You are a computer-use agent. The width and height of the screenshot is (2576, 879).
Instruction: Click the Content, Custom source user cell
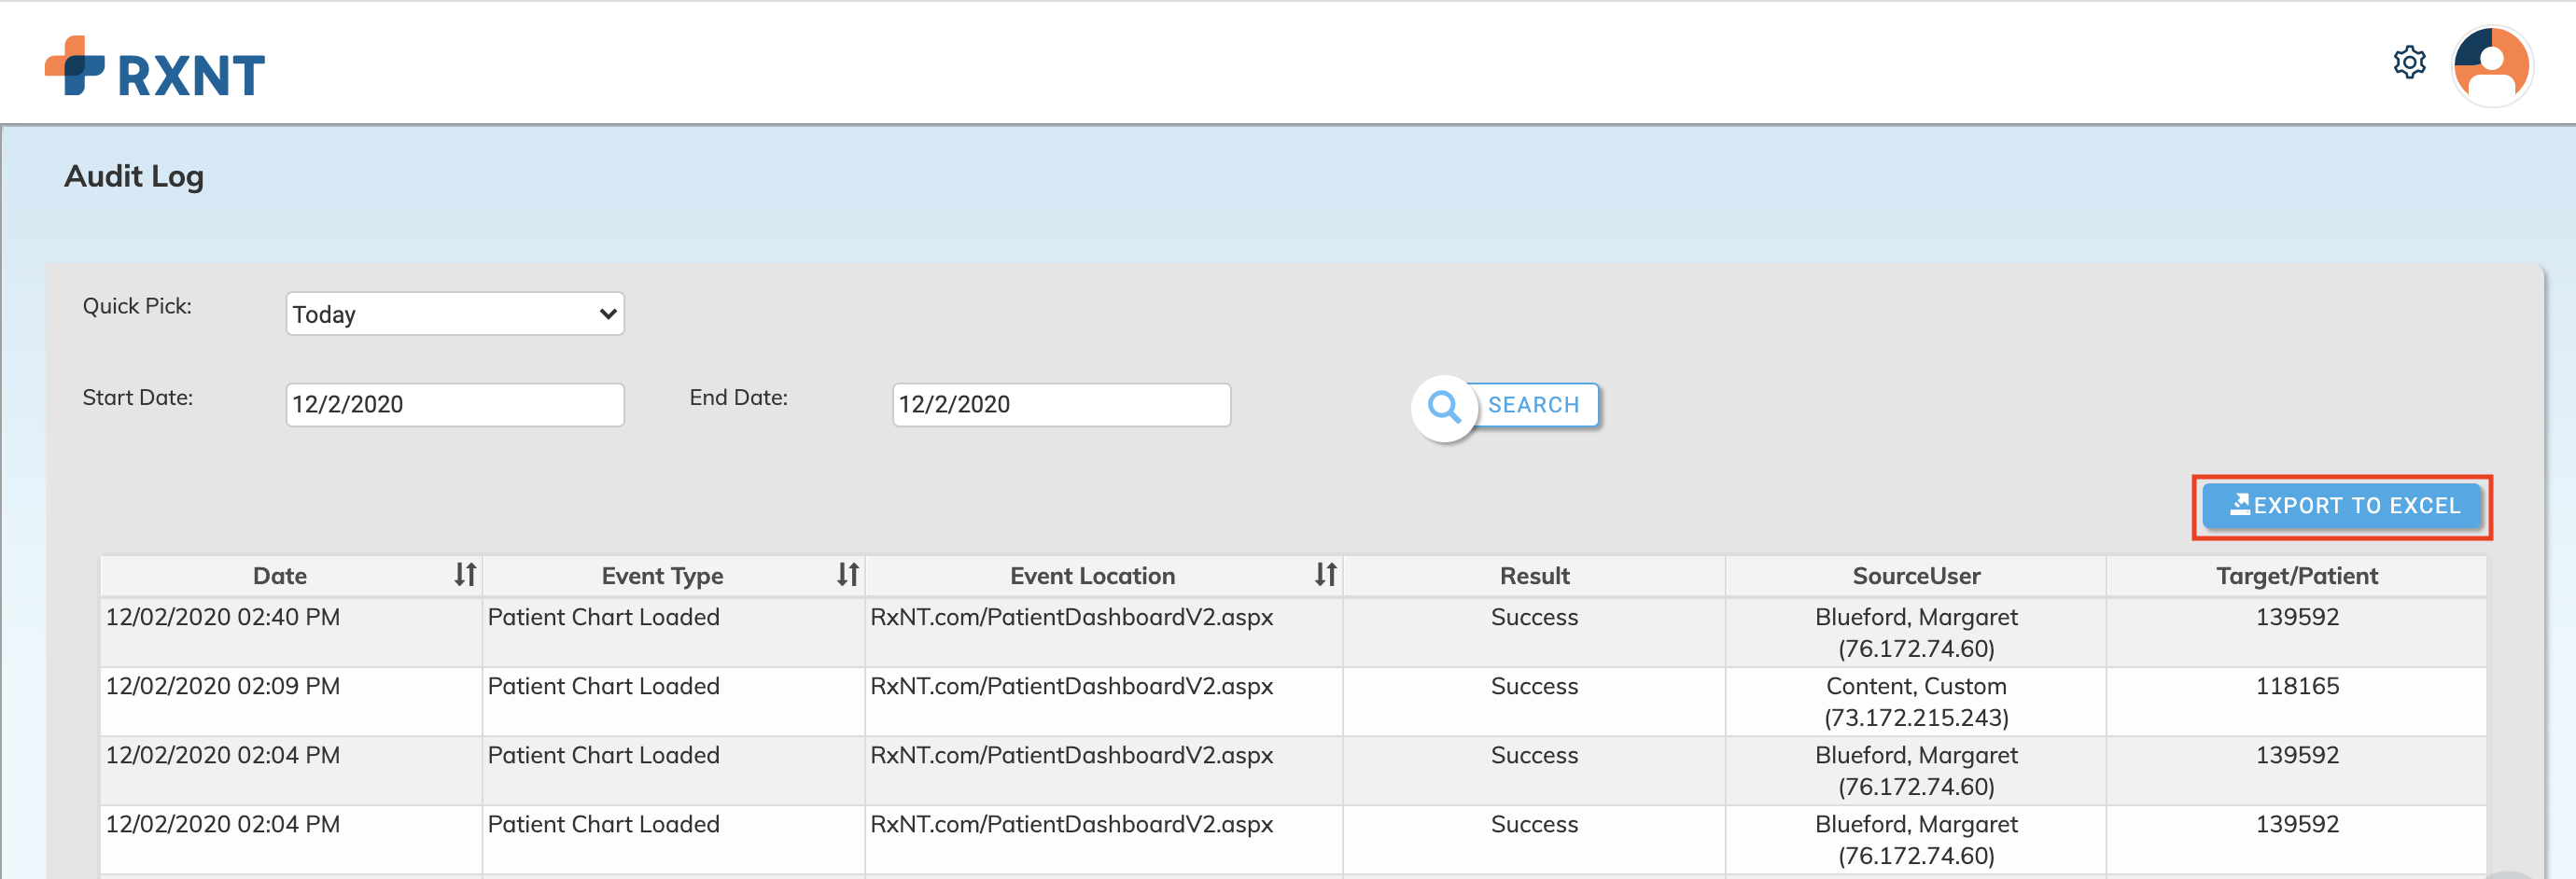pos(1915,701)
